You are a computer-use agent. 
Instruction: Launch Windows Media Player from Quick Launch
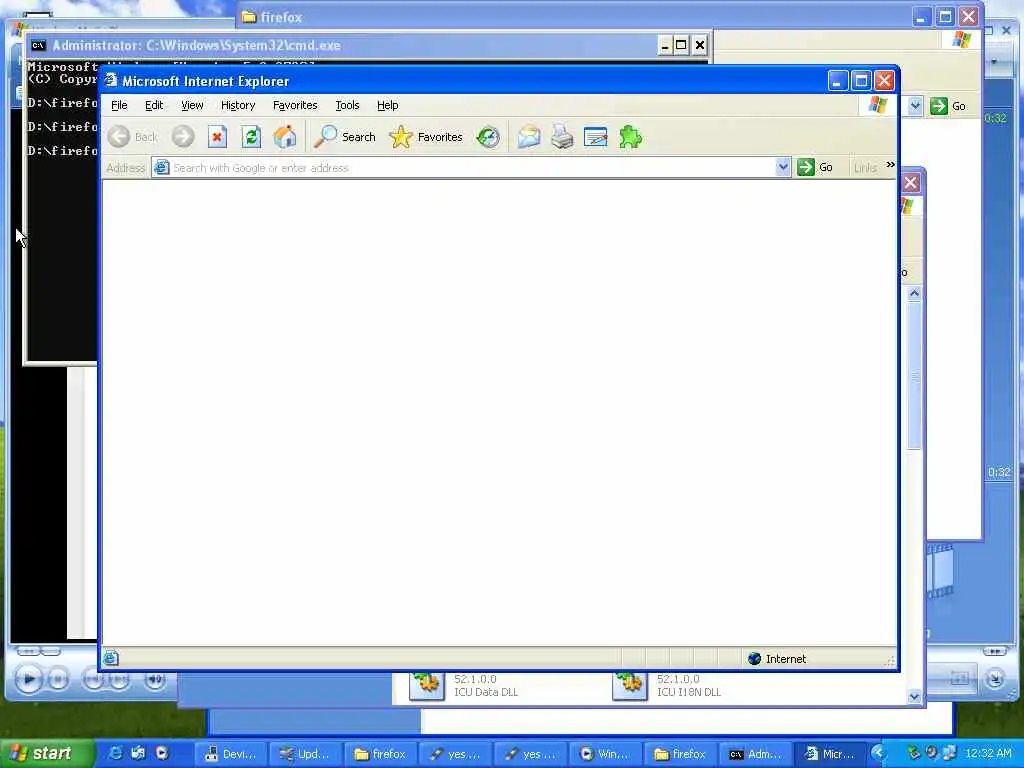pyautogui.click(x=162, y=753)
